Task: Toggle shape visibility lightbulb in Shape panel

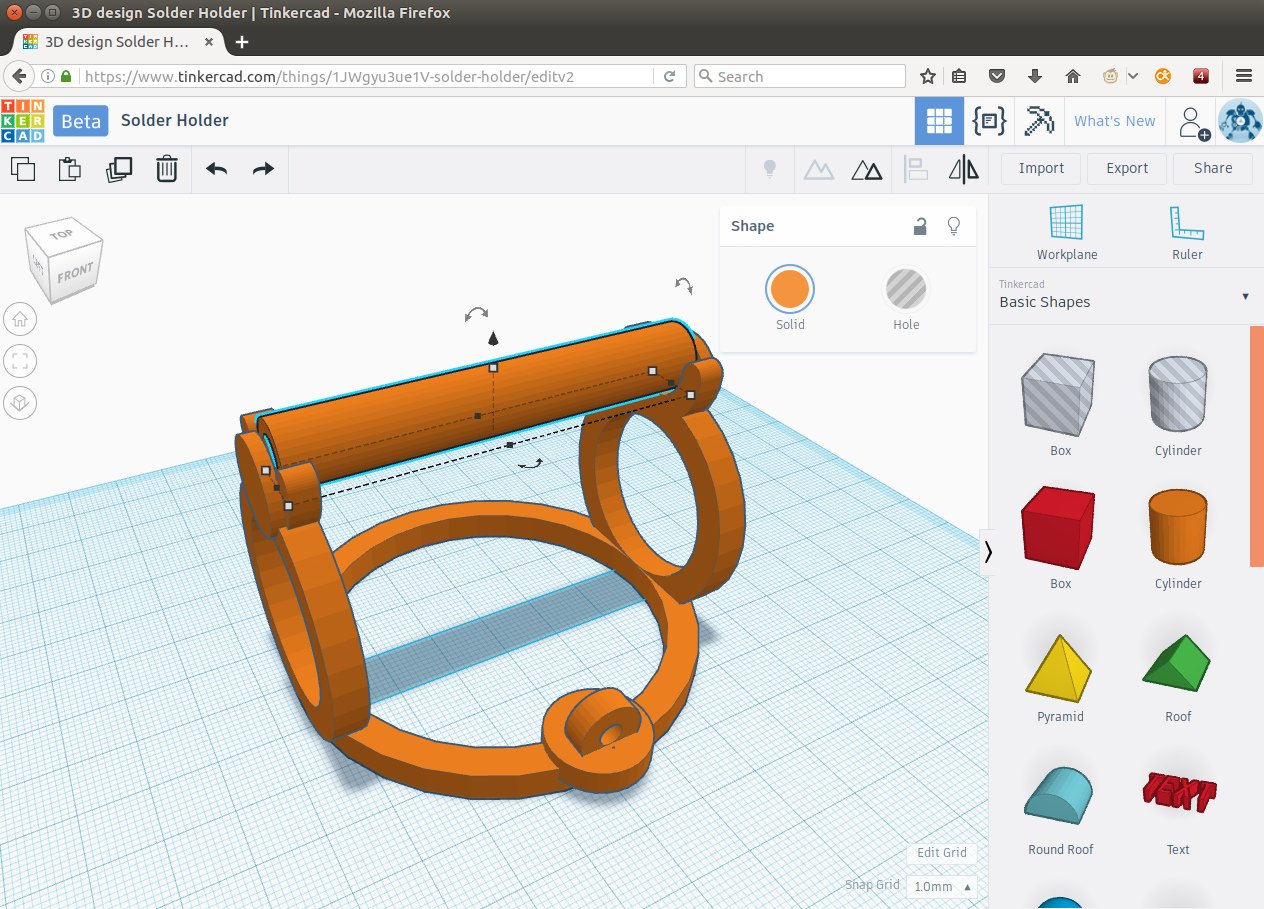Action: coord(954,227)
